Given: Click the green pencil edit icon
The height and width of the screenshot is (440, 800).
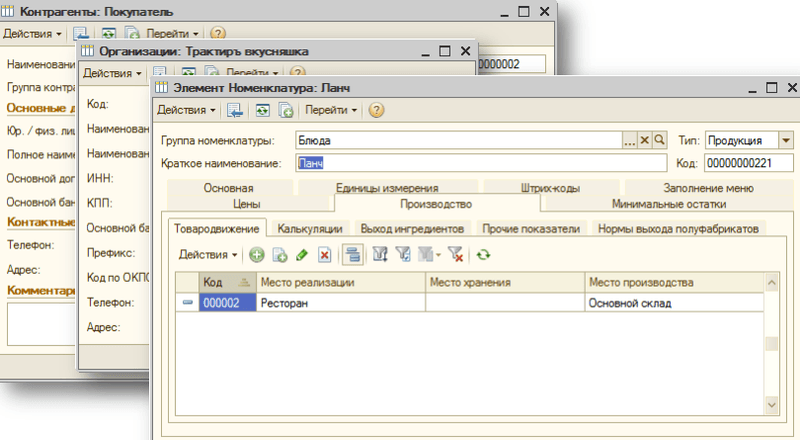Looking at the screenshot, I should [302, 255].
